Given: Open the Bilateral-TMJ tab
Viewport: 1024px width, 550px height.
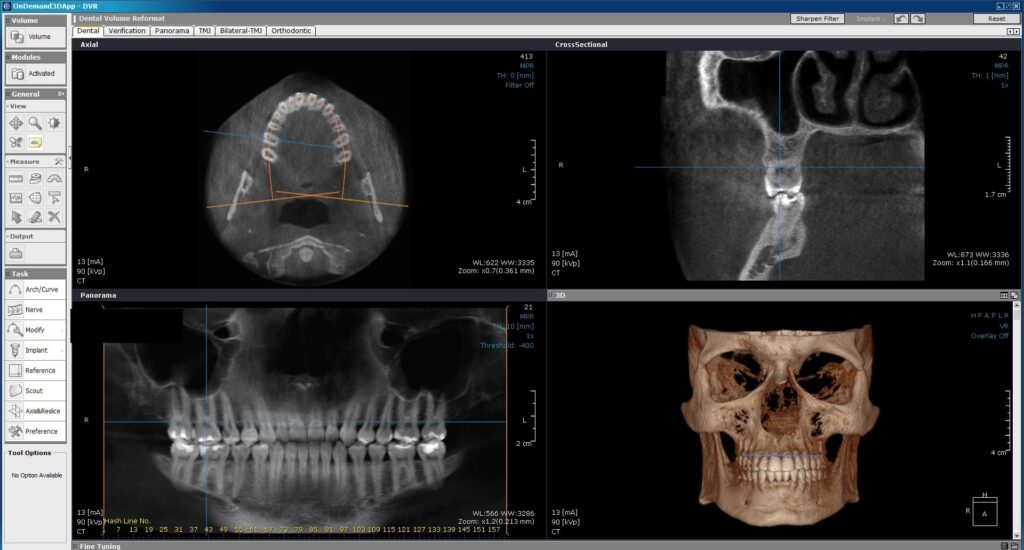Looking at the screenshot, I should click(x=241, y=31).
